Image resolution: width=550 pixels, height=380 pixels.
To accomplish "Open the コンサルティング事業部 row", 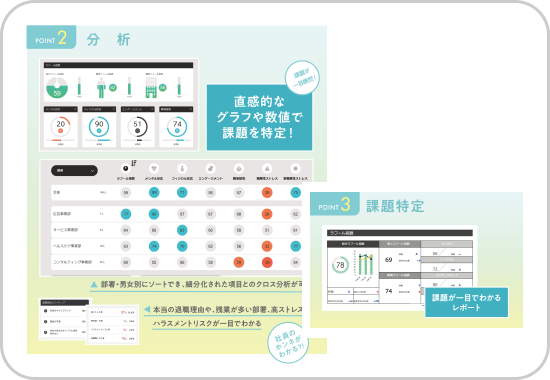I will 176,262.
